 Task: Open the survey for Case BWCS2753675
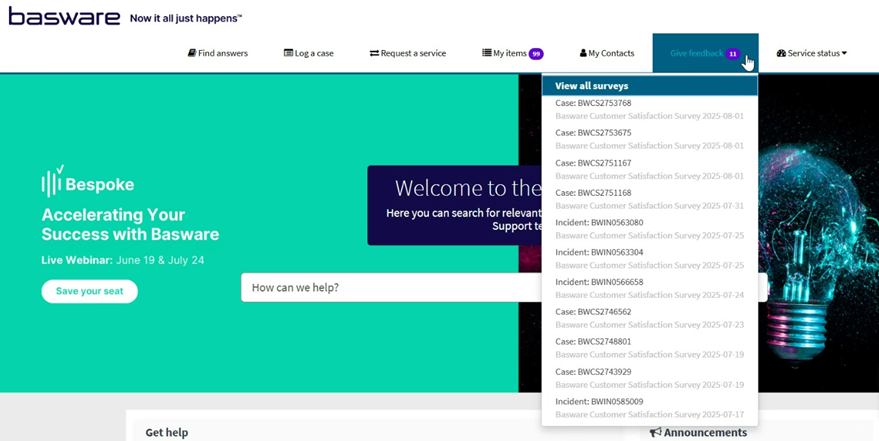650,139
